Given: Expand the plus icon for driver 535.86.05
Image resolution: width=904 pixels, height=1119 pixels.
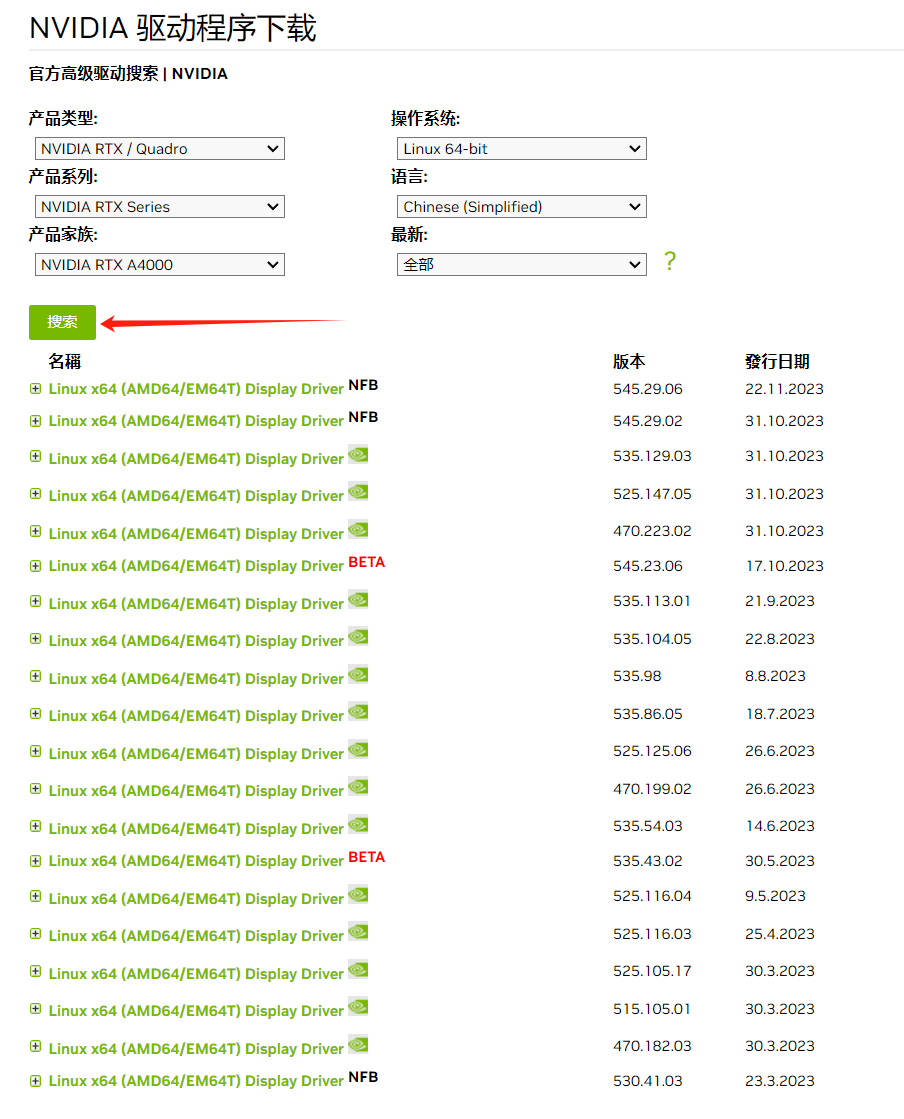Looking at the screenshot, I should [x=36, y=714].
